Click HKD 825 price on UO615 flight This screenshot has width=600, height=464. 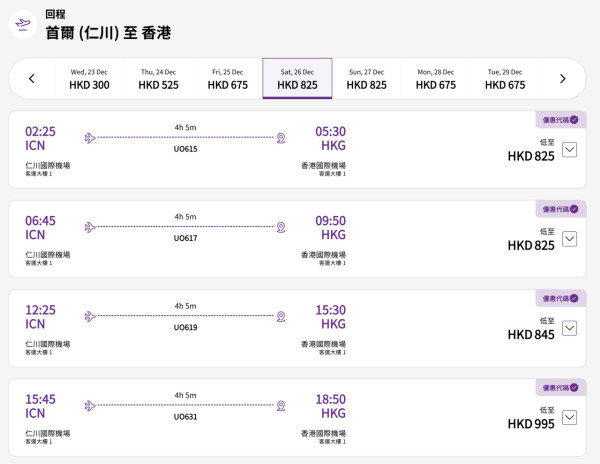531,156
